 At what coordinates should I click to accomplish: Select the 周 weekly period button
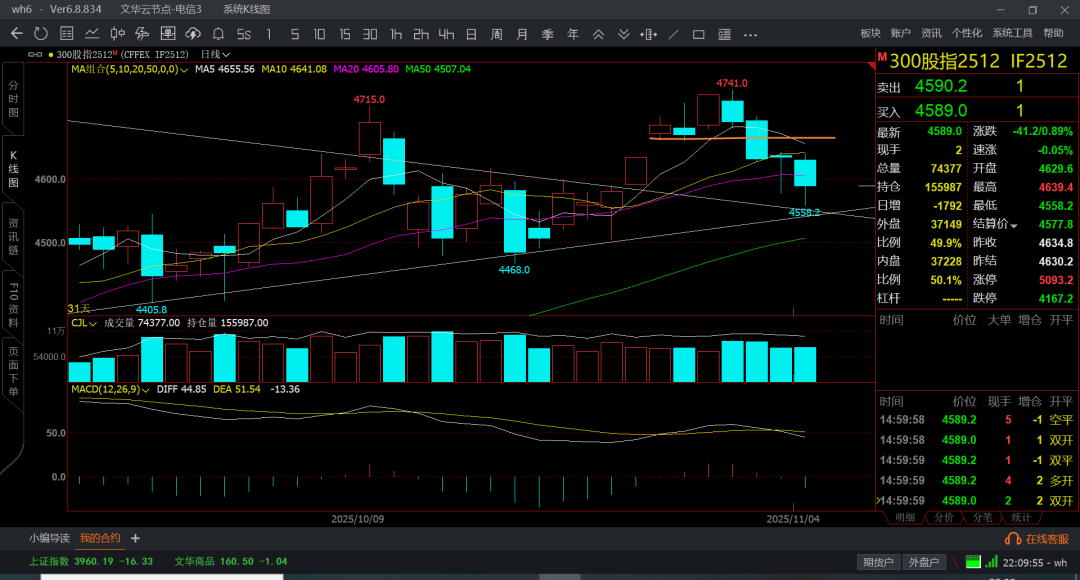click(497, 34)
